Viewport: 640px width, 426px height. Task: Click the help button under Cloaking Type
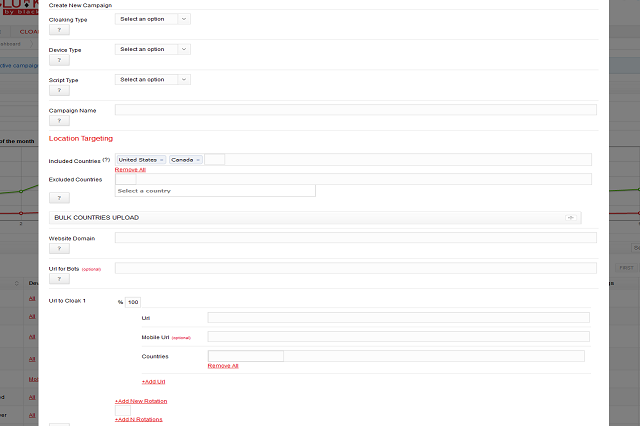click(61, 30)
